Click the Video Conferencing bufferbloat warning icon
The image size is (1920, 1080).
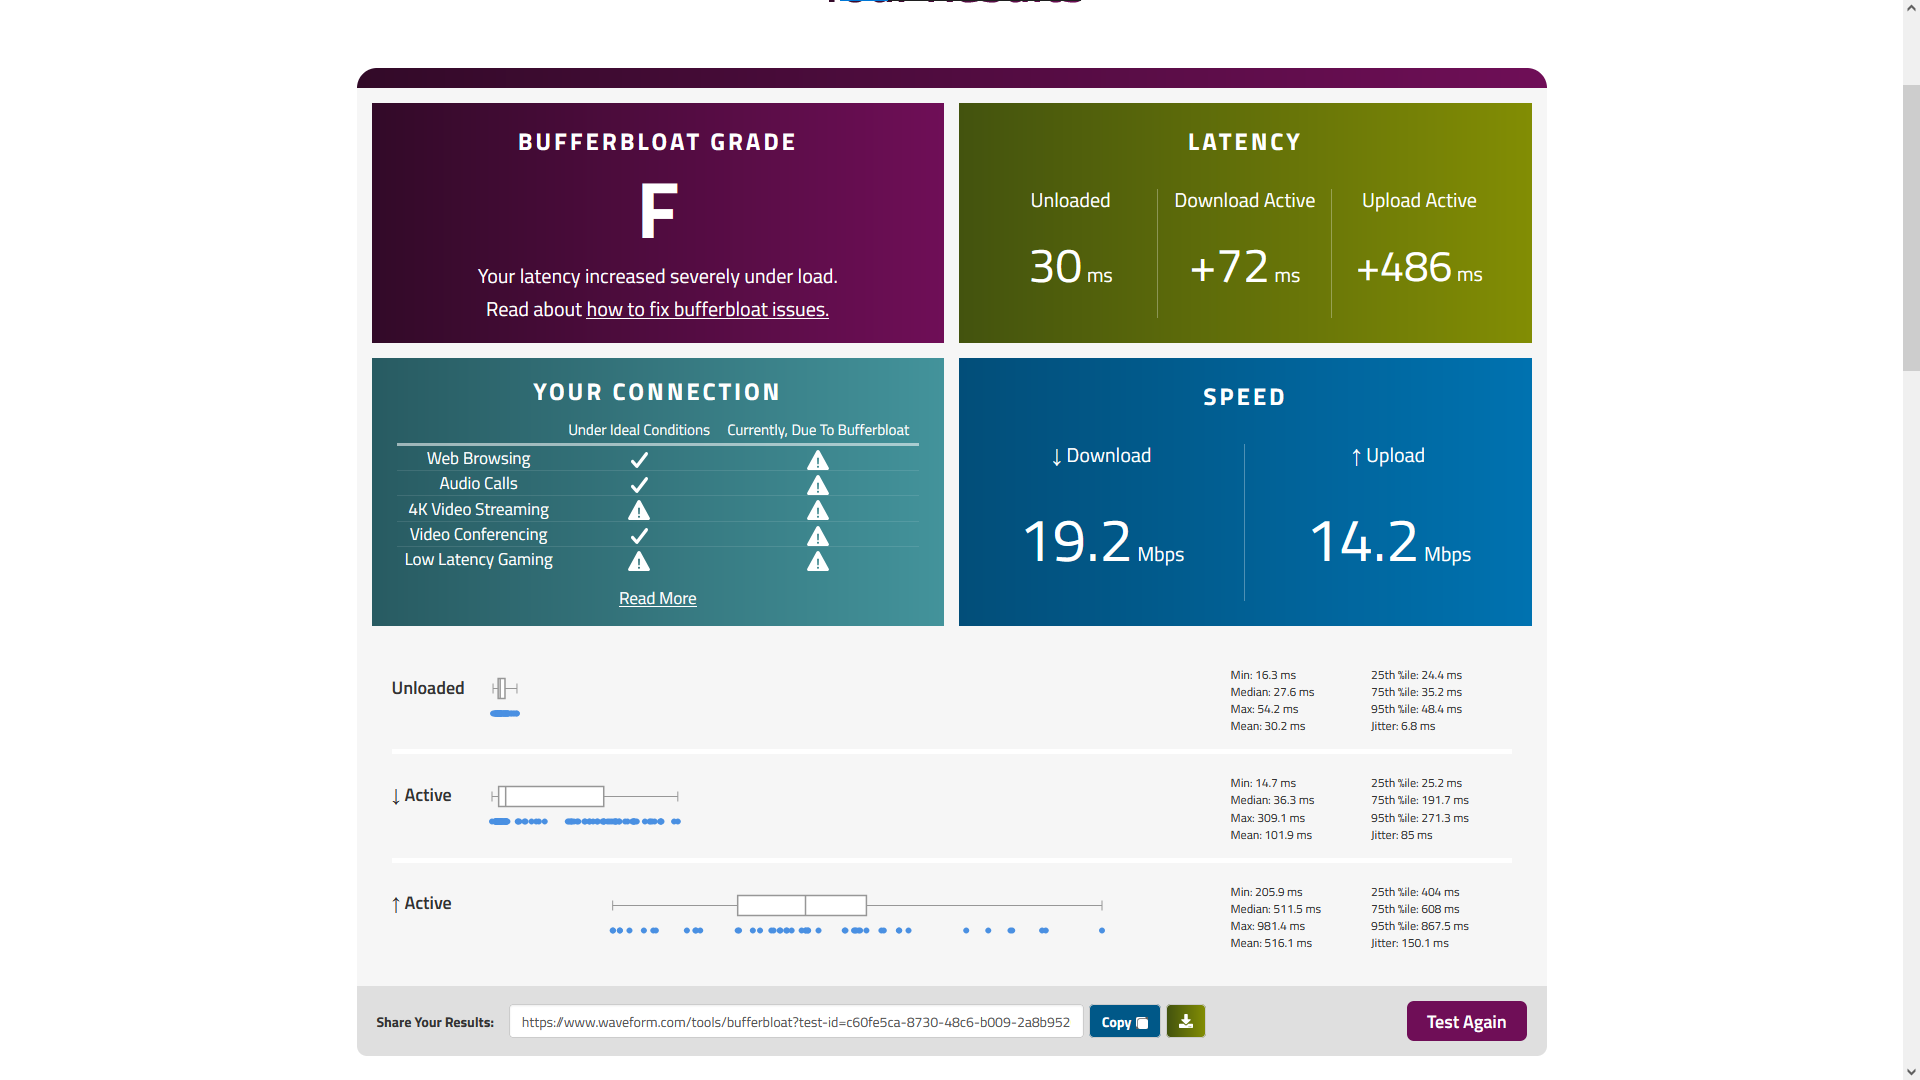coord(818,536)
